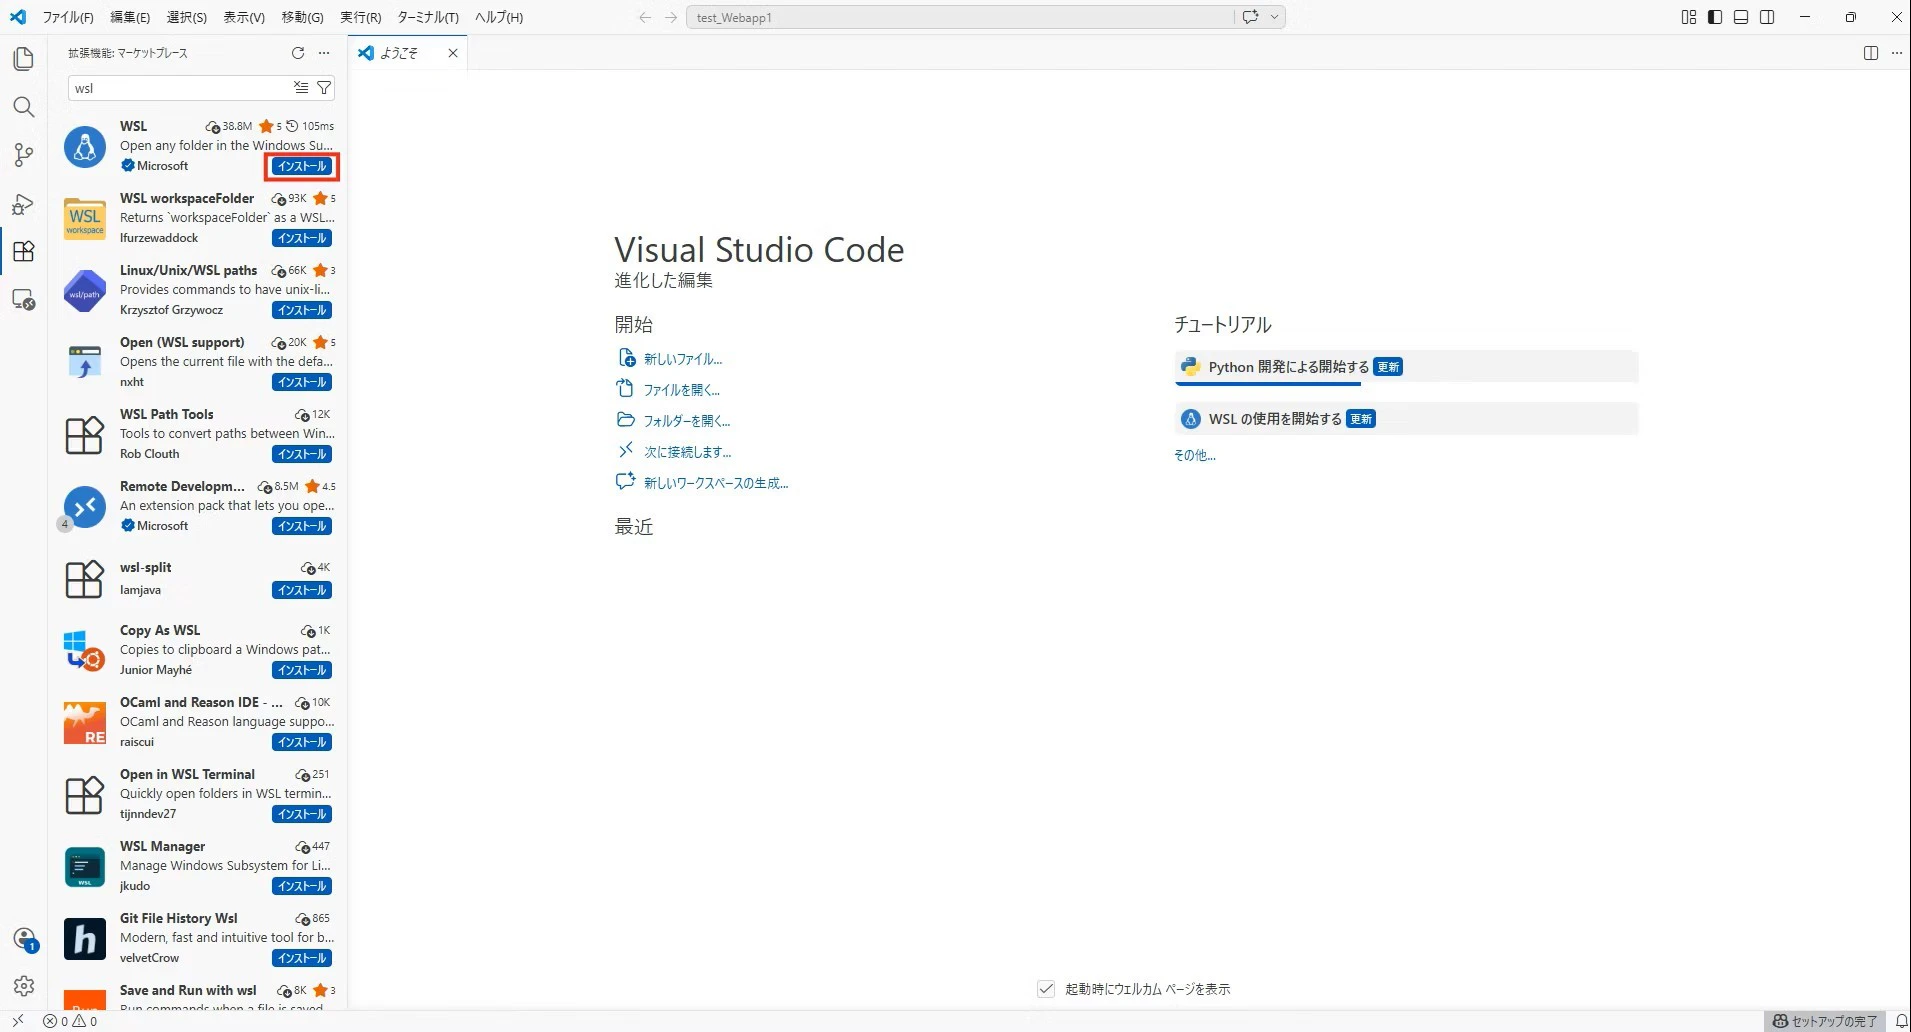
Task: Open the Search view in activity bar
Action: point(24,107)
